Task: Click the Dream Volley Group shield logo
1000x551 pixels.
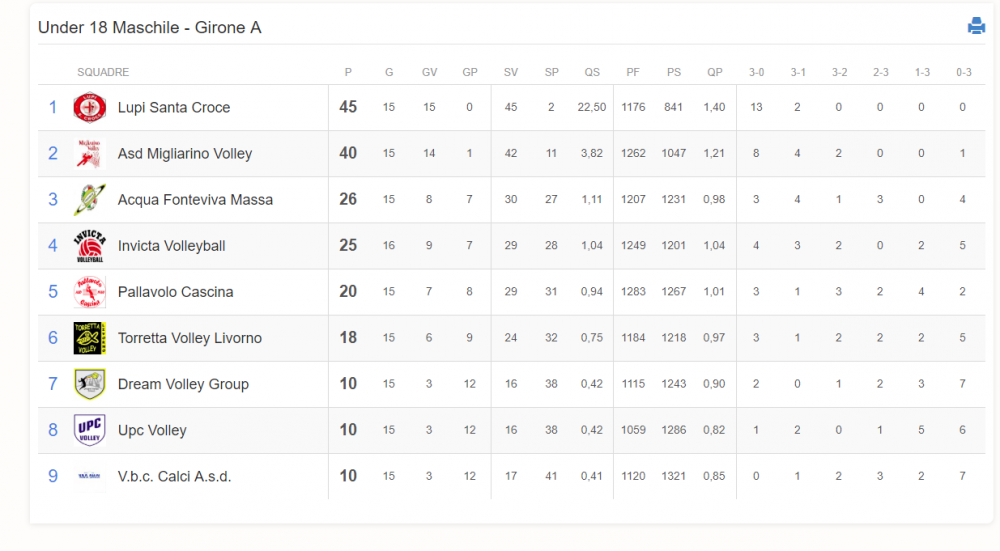Action: (x=89, y=384)
